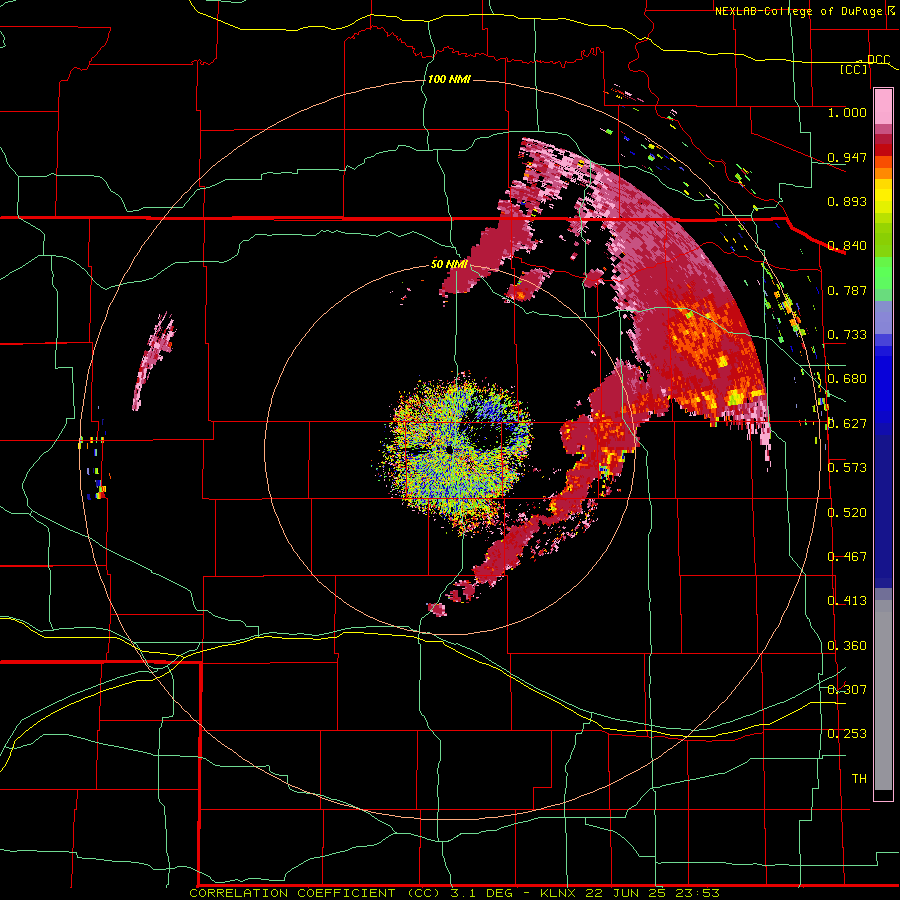This screenshot has height=900, width=900.
Task: Click the 0.467 legend value
Action: click(x=847, y=557)
